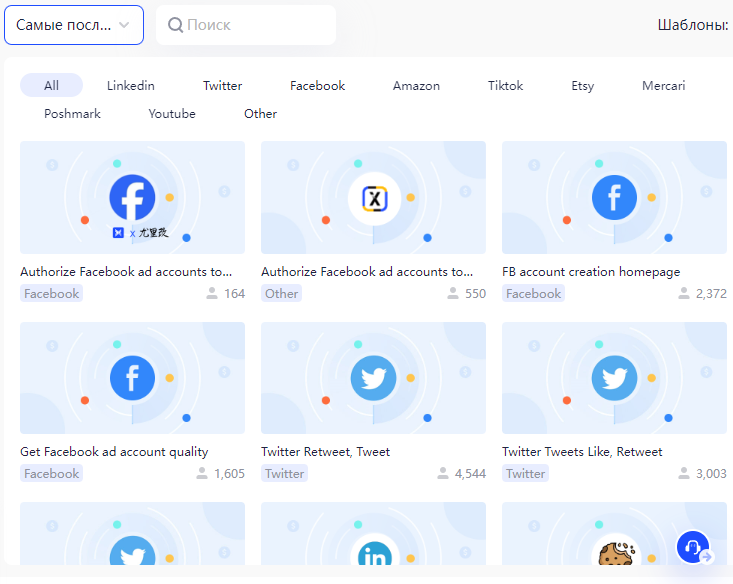The width and height of the screenshot is (733, 584).
Task: Click Facebook tag under FB account creation
Action: click(533, 294)
